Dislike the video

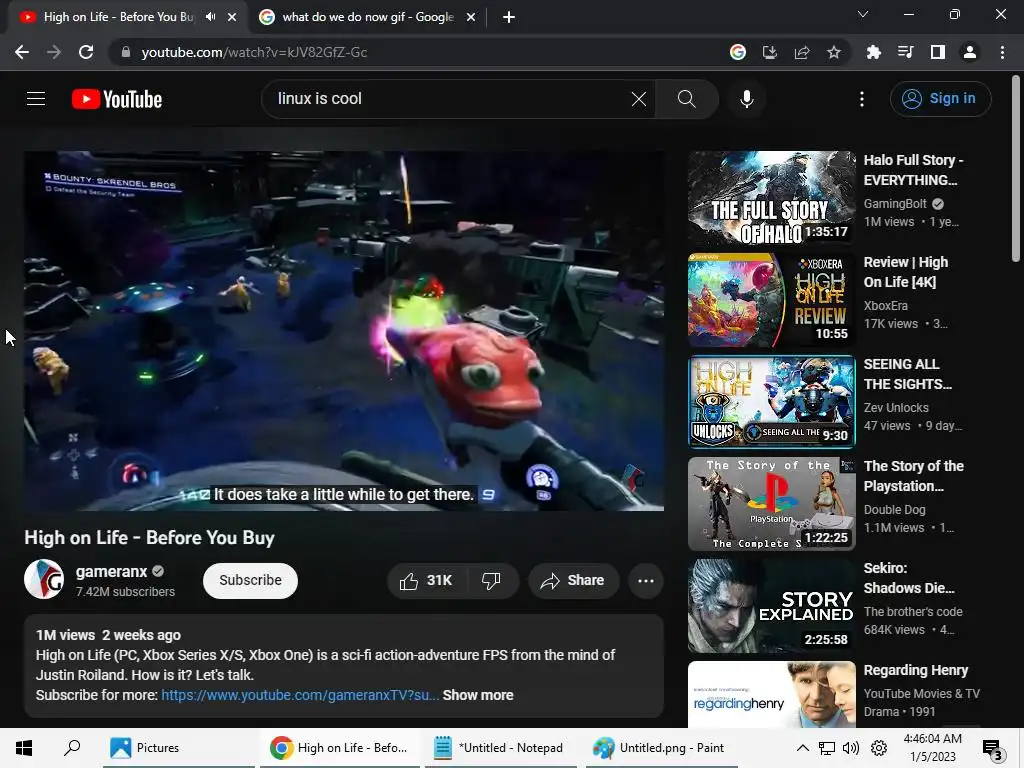click(x=491, y=581)
